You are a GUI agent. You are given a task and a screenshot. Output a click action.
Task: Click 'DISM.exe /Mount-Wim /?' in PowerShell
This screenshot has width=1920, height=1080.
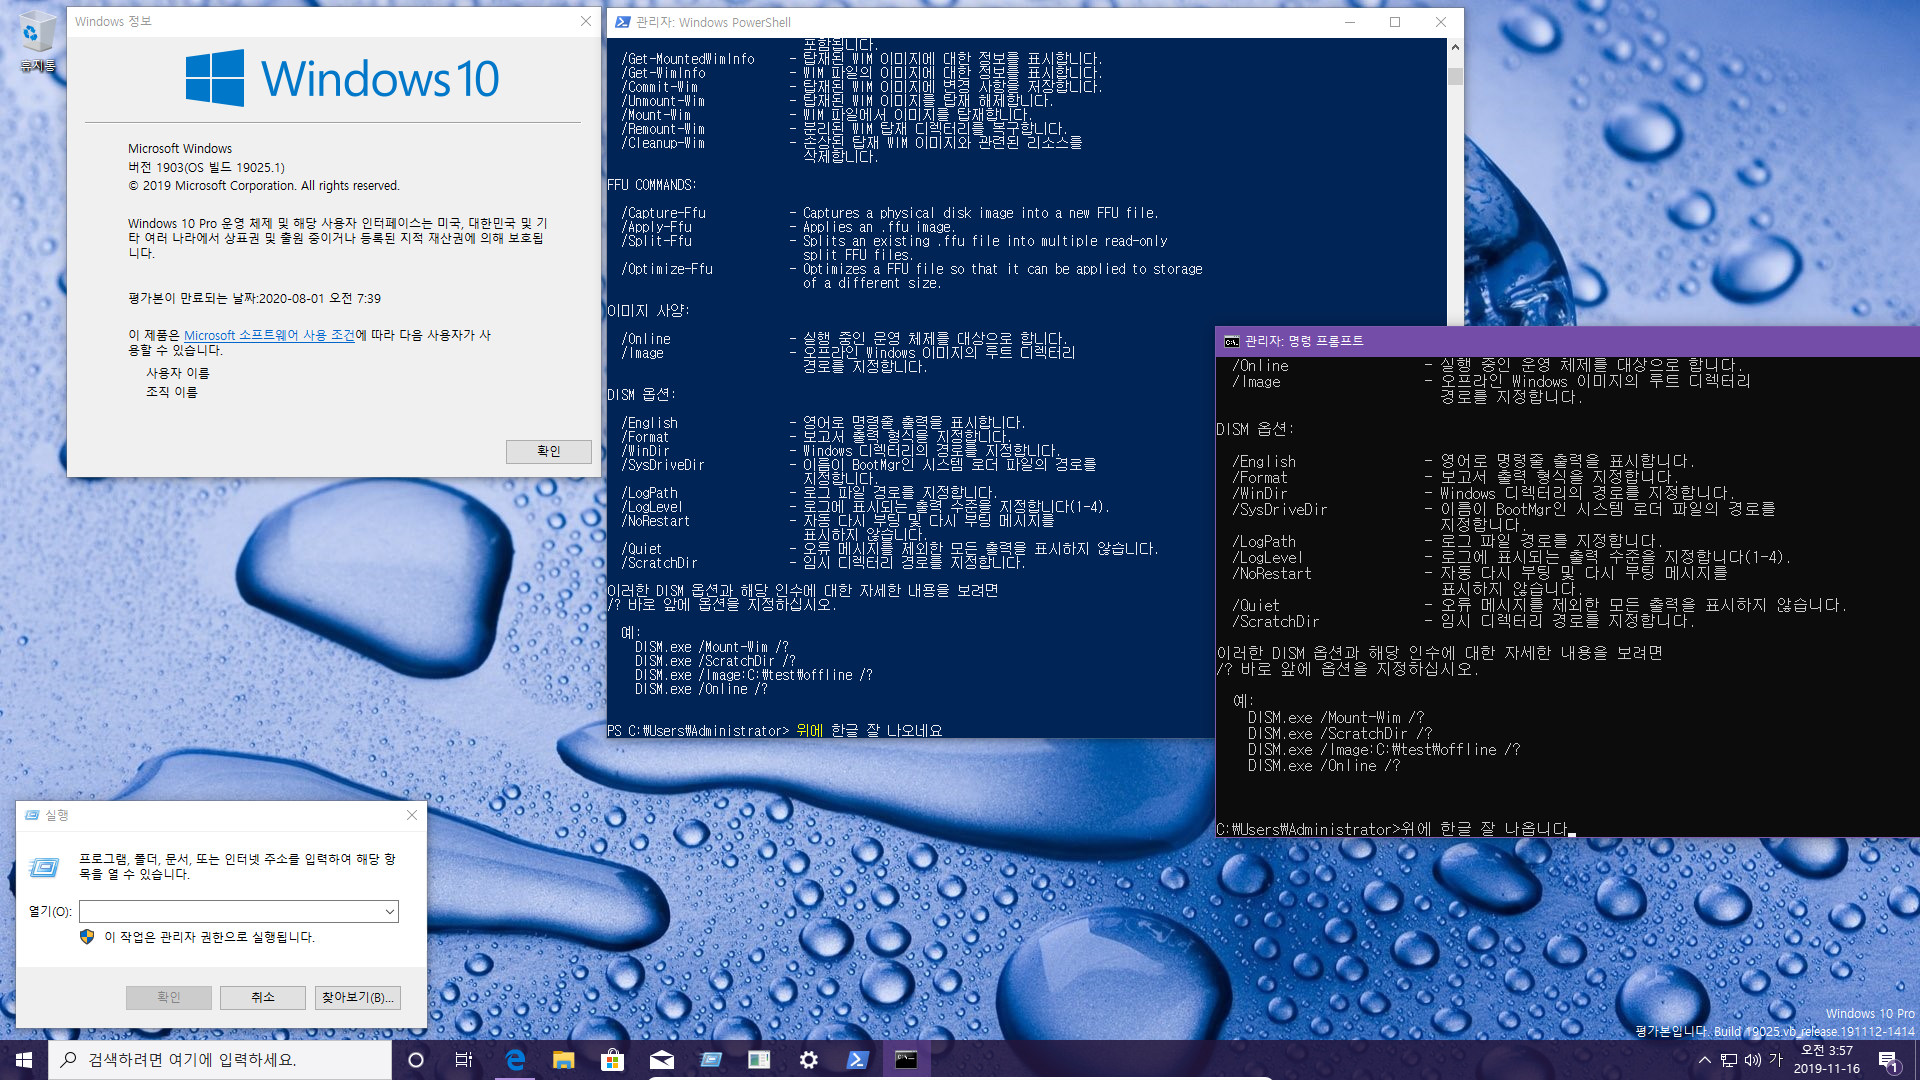click(712, 647)
